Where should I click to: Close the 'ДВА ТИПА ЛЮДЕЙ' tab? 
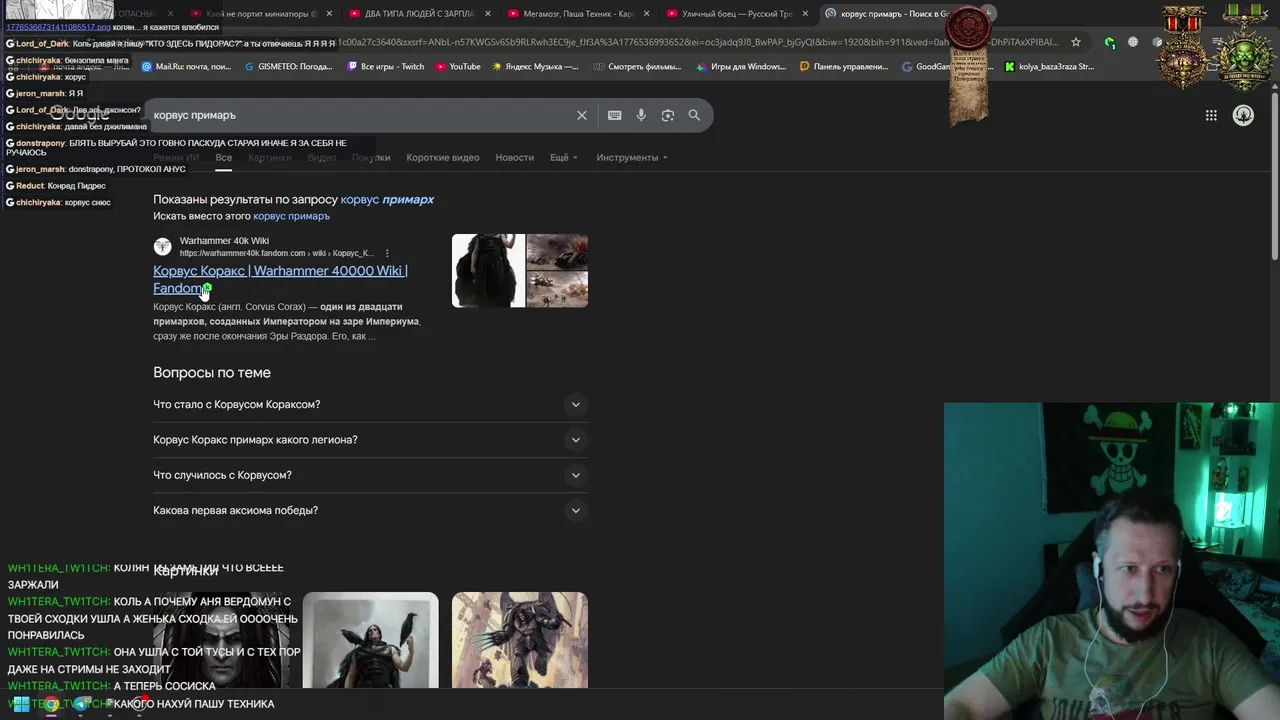click(x=488, y=14)
